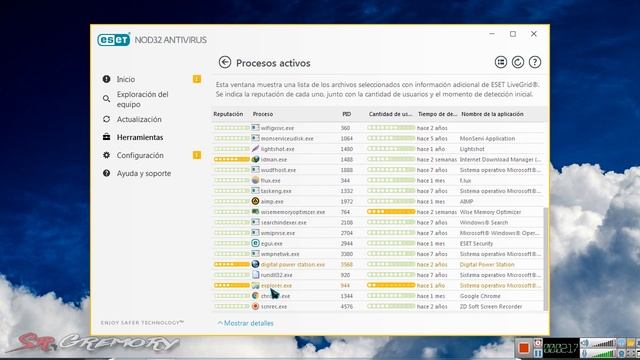Image resolution: width=640 pixels, height=360 pixels.
Task: Click 'Internet Download Manager' application name
Action: click(x=500, y=160)
